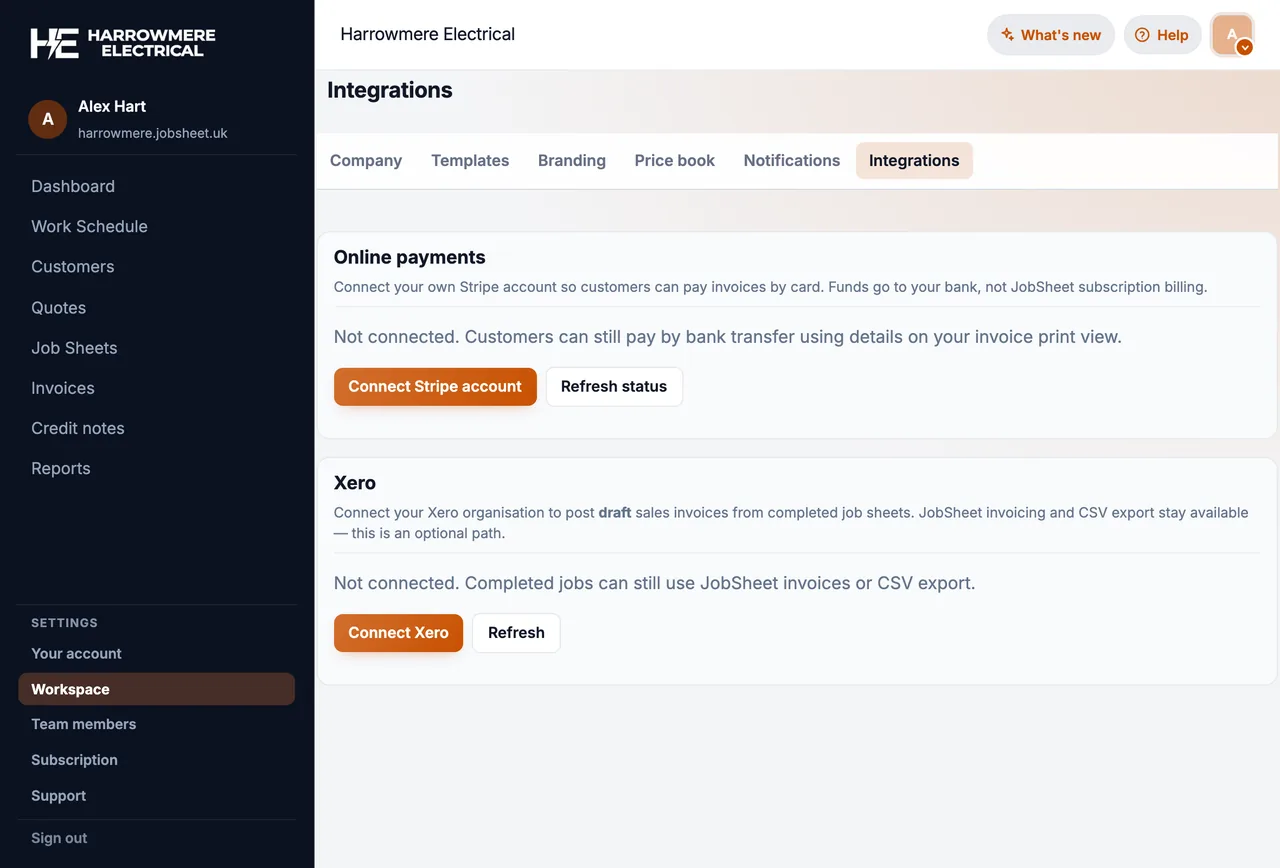1280x868 pixels.
Task: Switch to the Templates tab
Action: 470,161
